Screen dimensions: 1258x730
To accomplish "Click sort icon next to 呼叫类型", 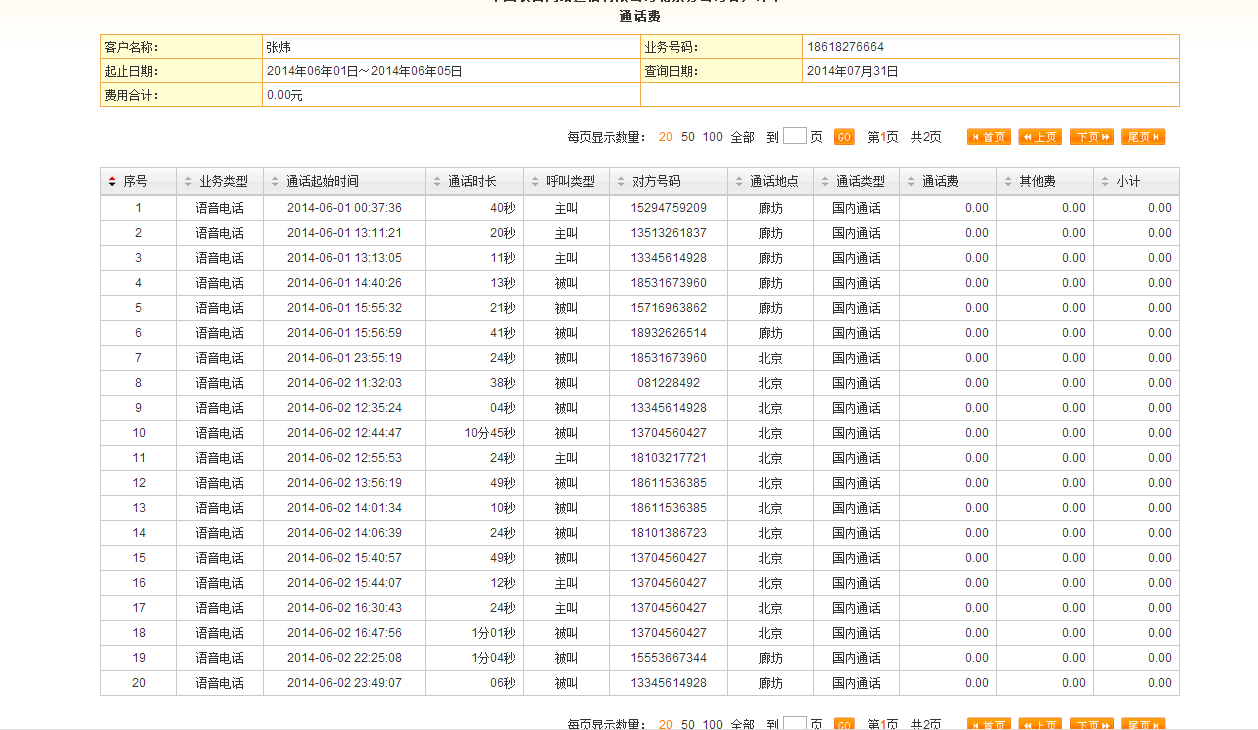I will tap(535, 182).
